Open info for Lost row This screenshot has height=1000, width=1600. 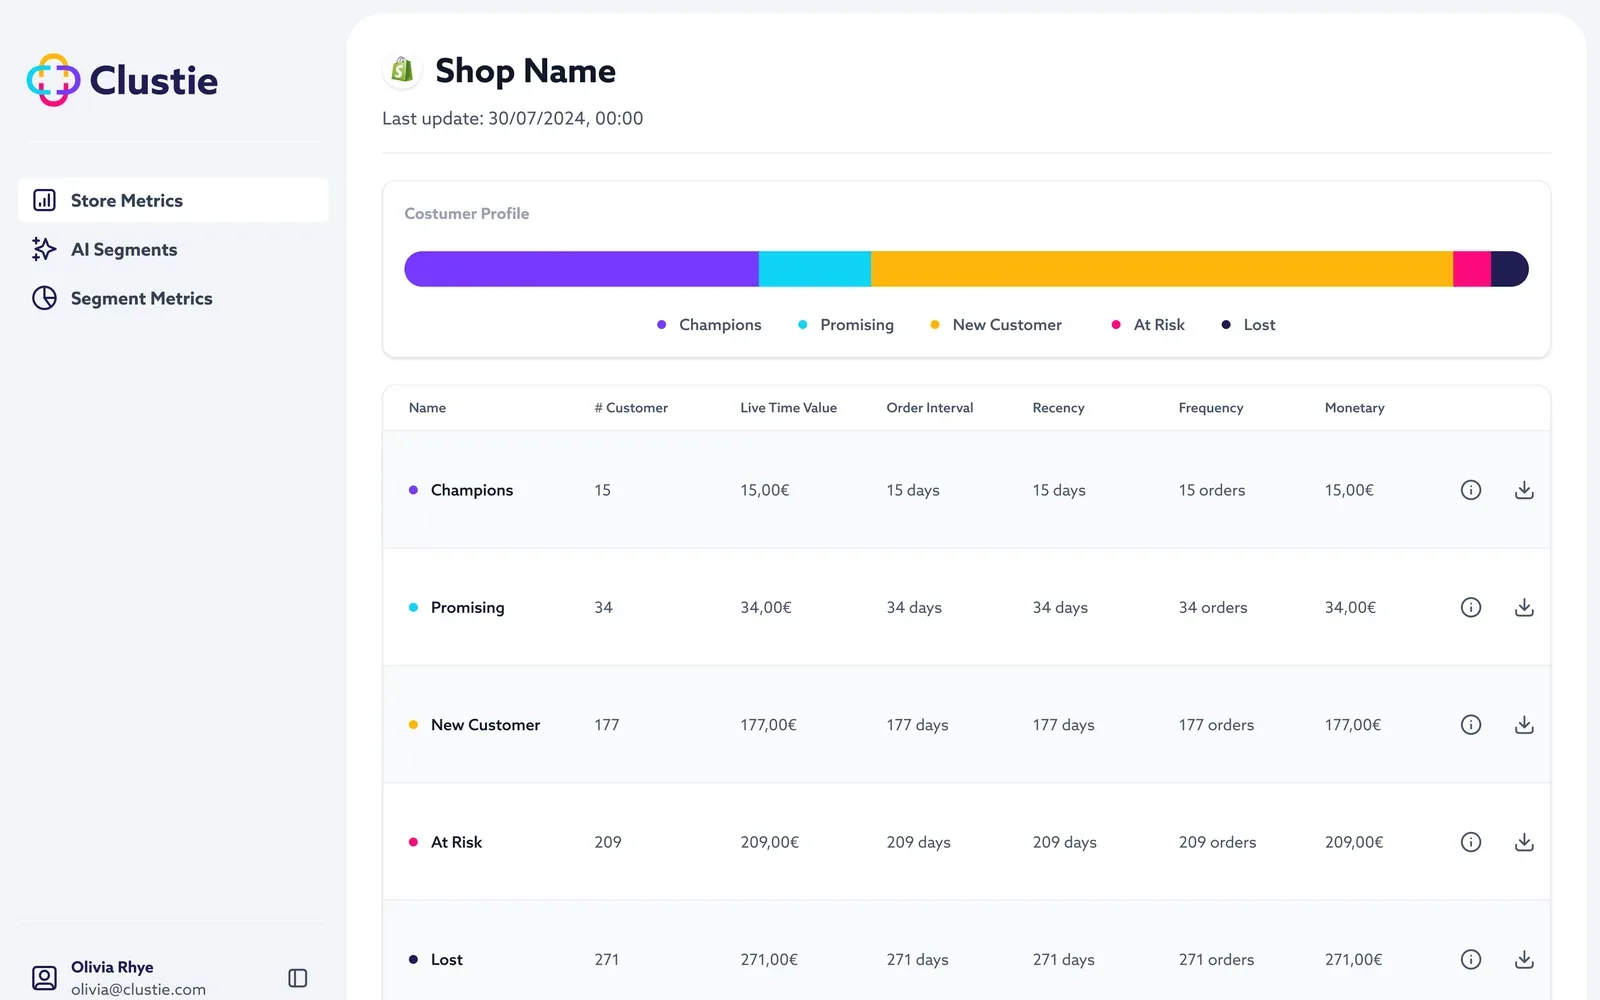[1471, 959]
